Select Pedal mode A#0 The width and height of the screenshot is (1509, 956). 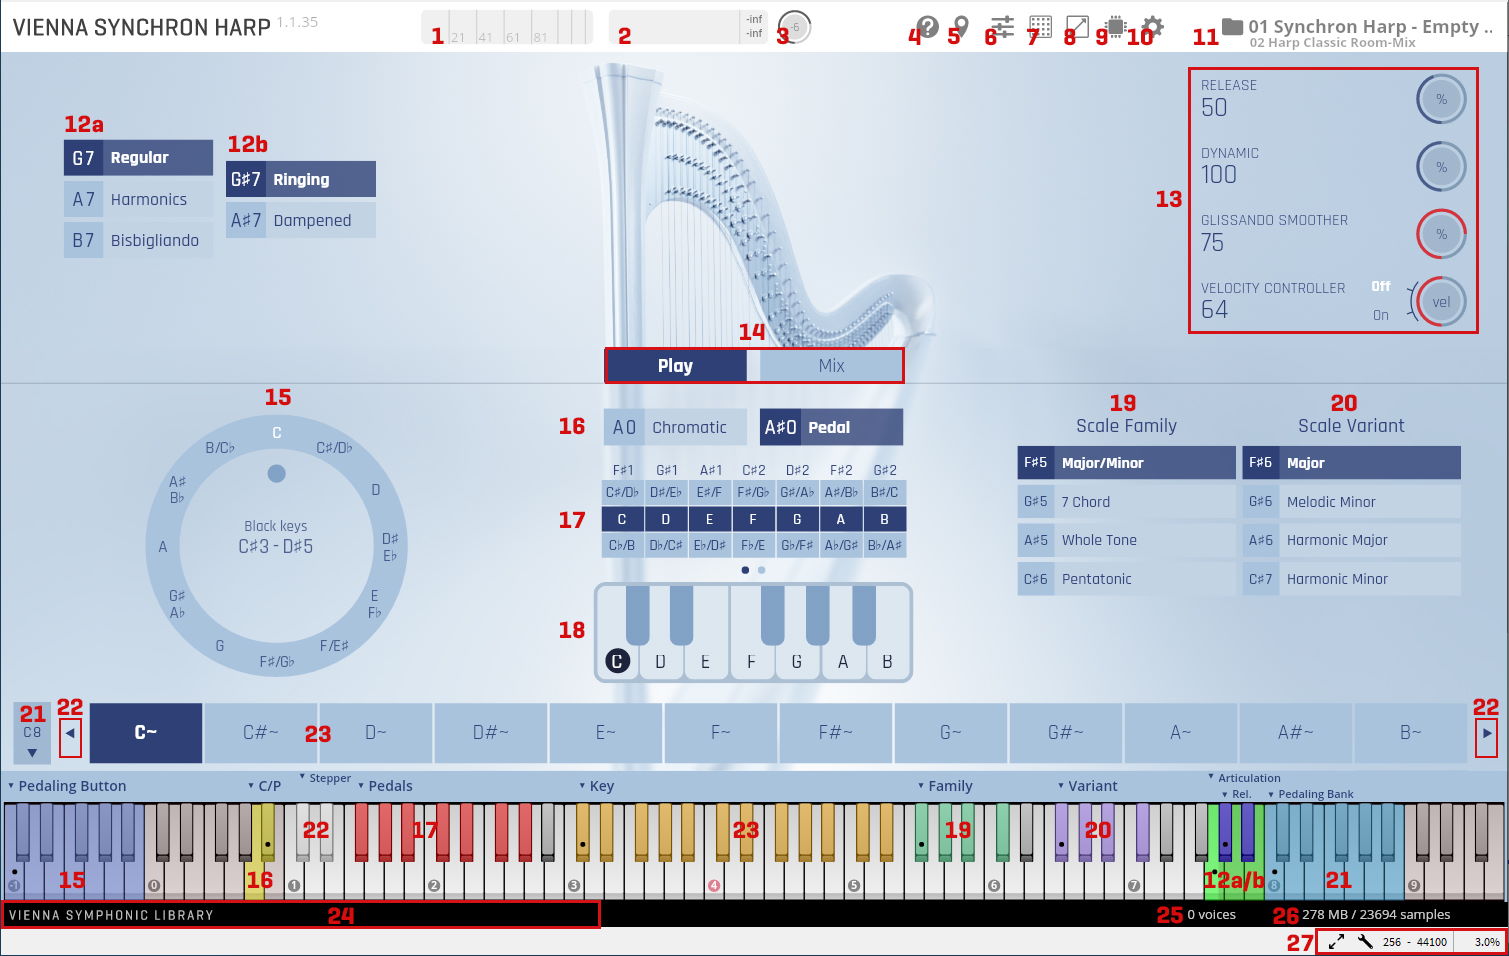pos(831,427)
